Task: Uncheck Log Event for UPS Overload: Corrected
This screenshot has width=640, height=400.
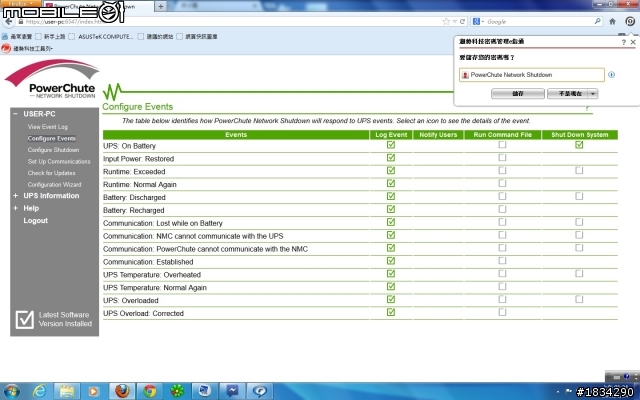Action: point(391,312)
